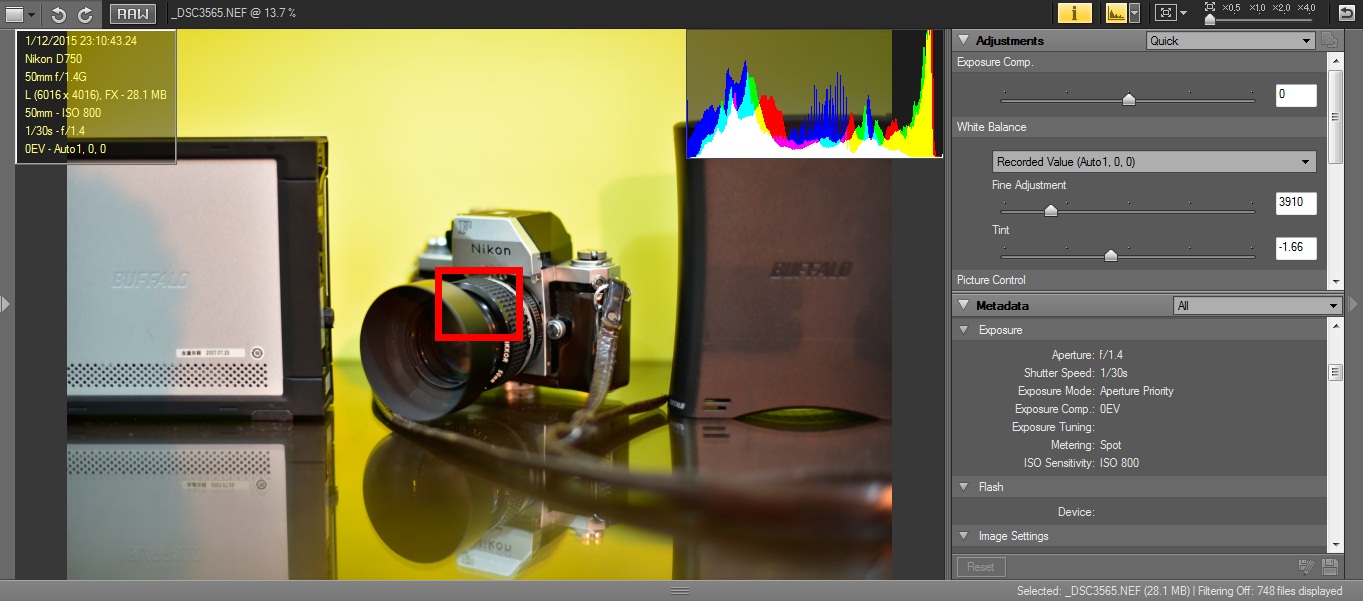1363x601 pixels.
Task: Click the edit metadata pencil icon
Action: point(1305,567)
